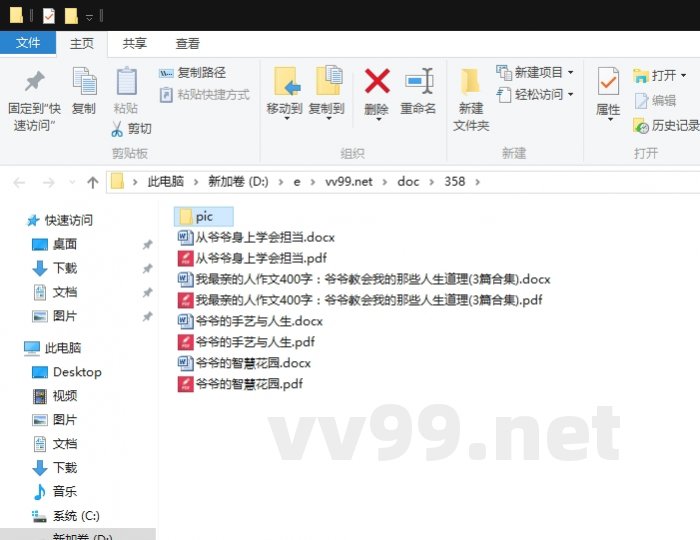Switch to the 共享 Share tab

(x=134, y=43)
